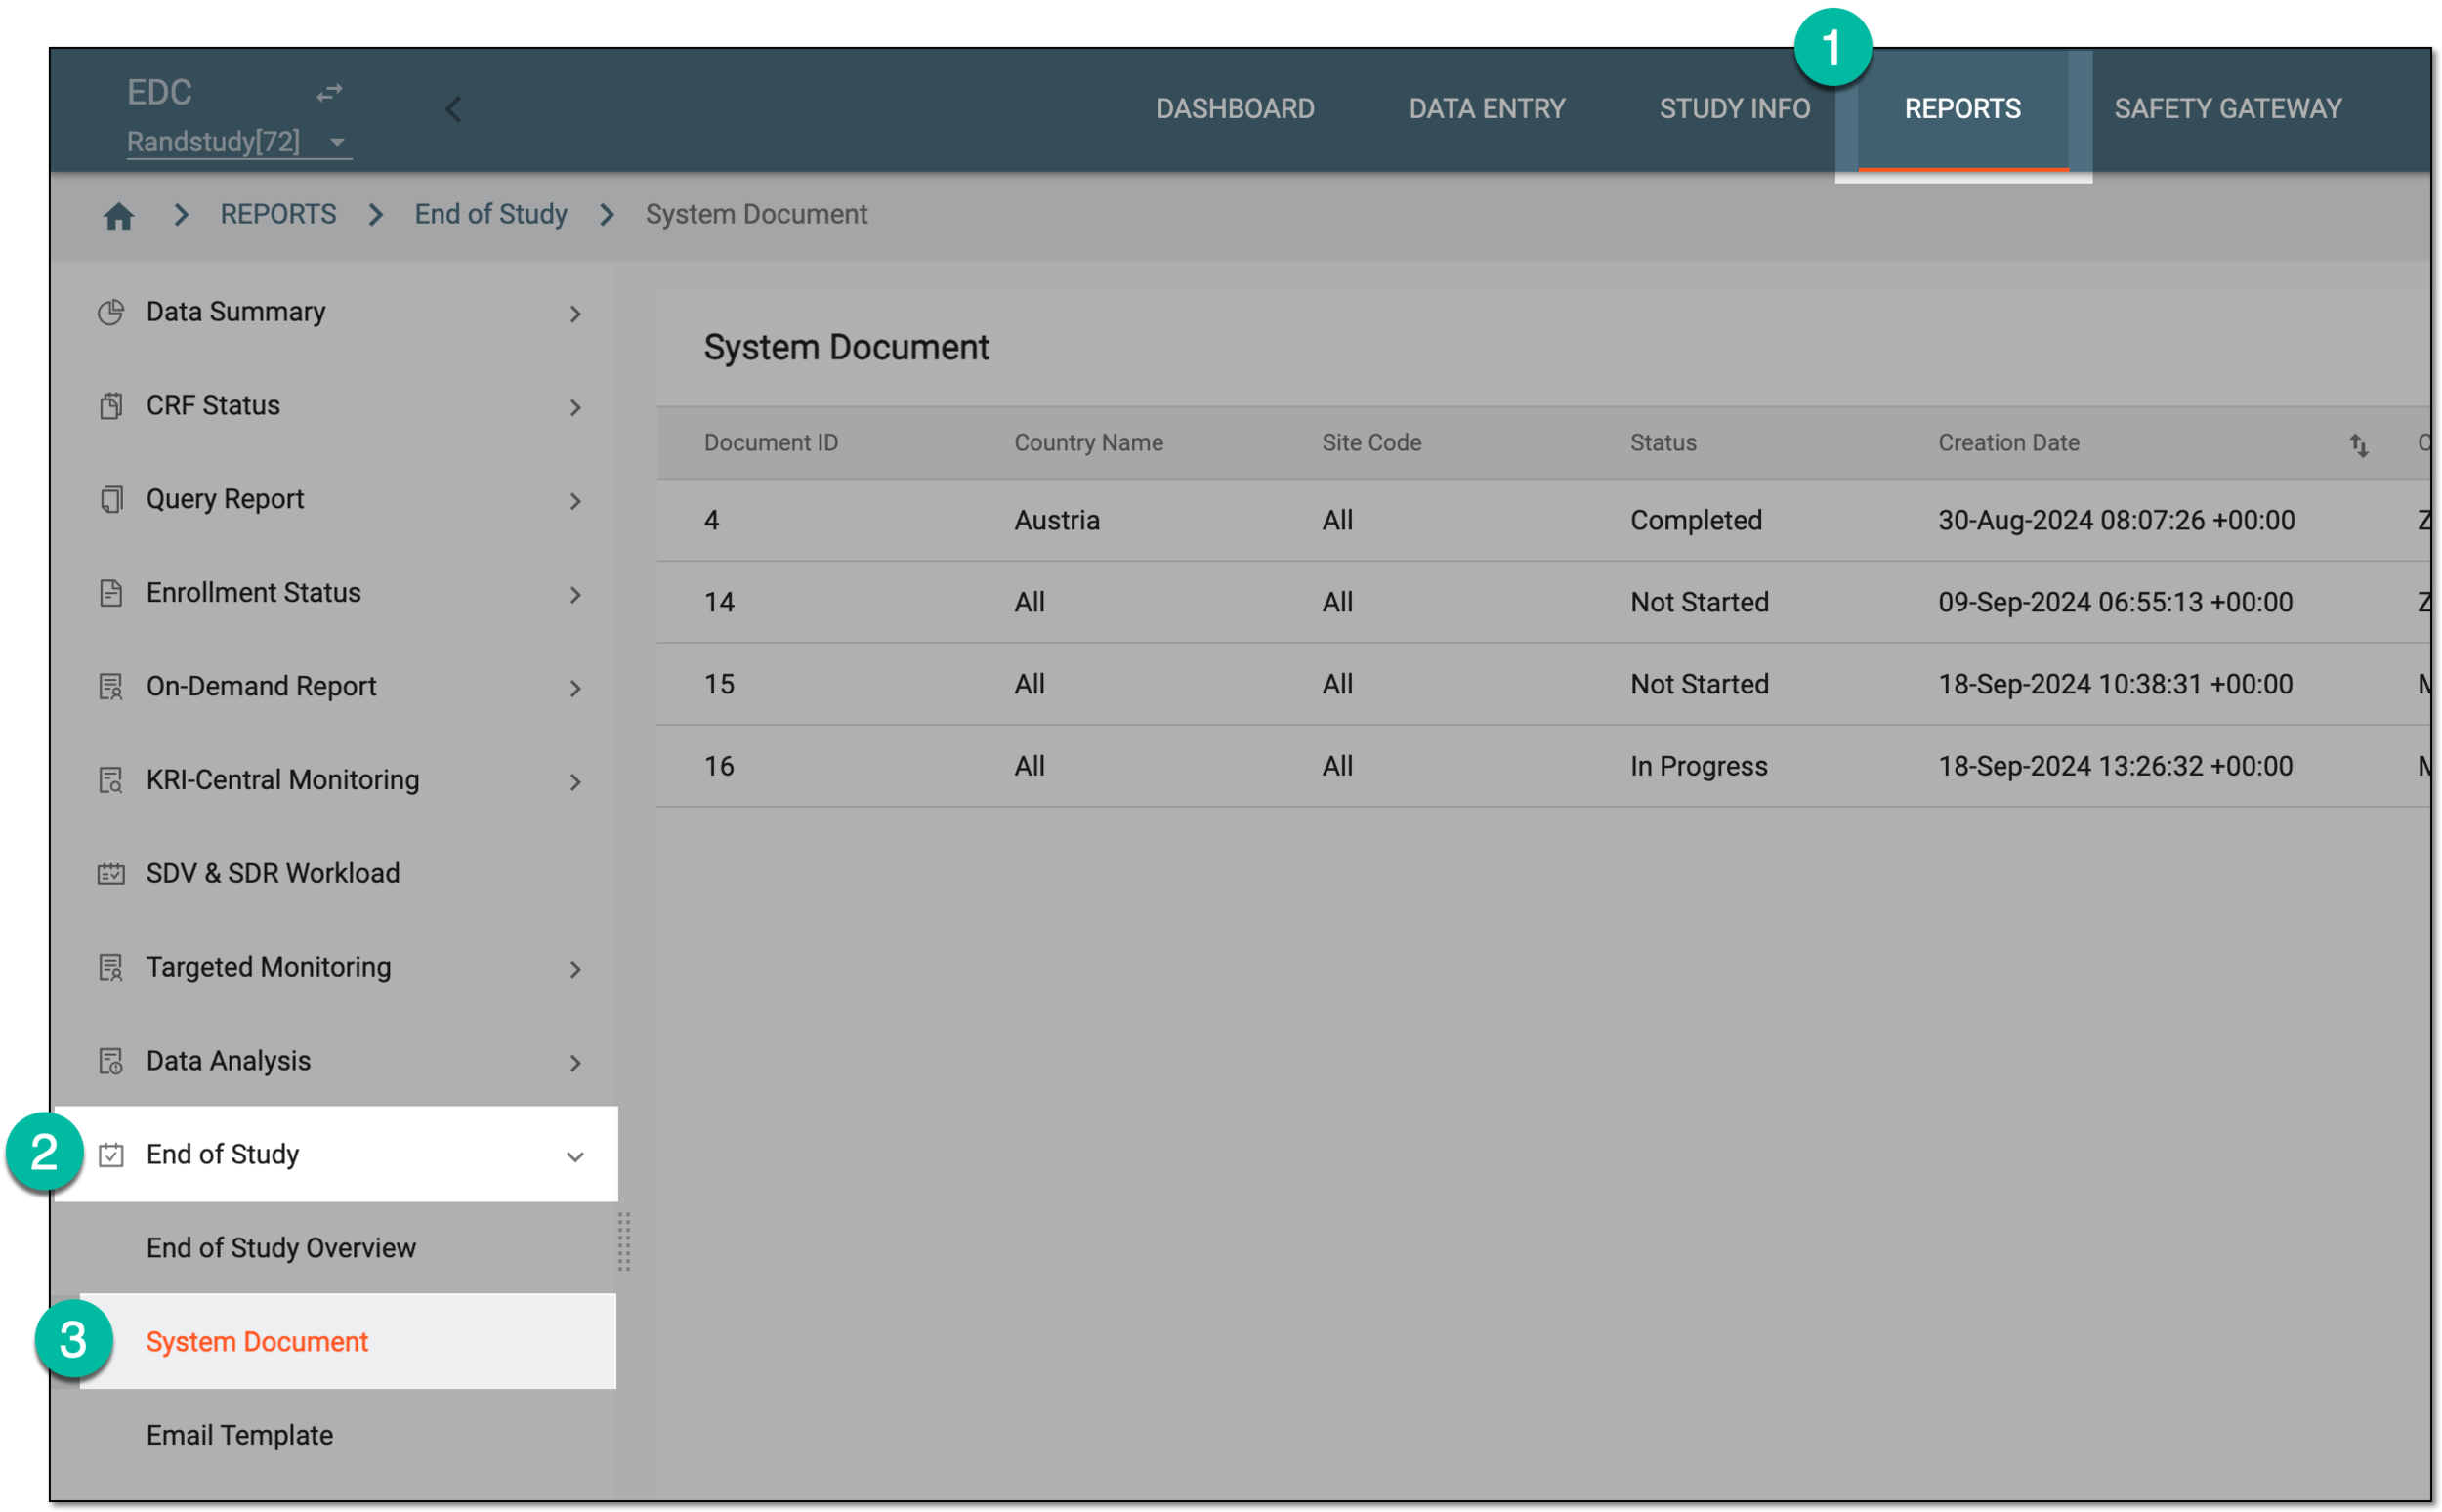Click Document ID 4 cell

click(711, 521)
